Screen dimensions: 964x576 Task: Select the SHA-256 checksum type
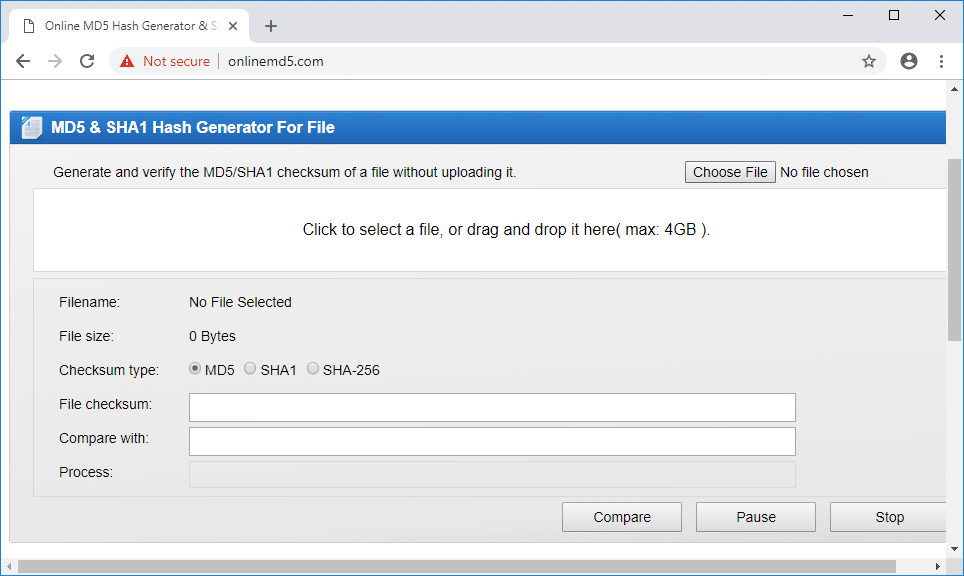pyautogui.click(x=313, y=369)
